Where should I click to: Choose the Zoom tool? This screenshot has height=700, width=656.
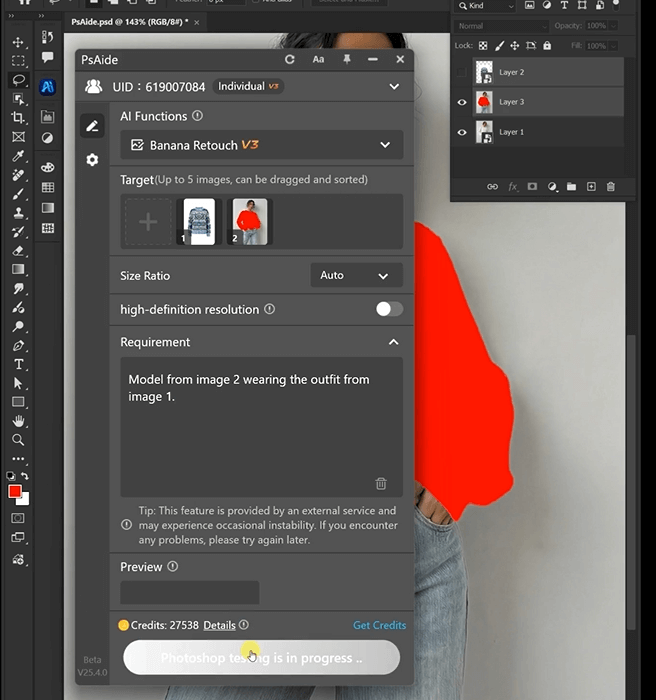tap(18, 439)
